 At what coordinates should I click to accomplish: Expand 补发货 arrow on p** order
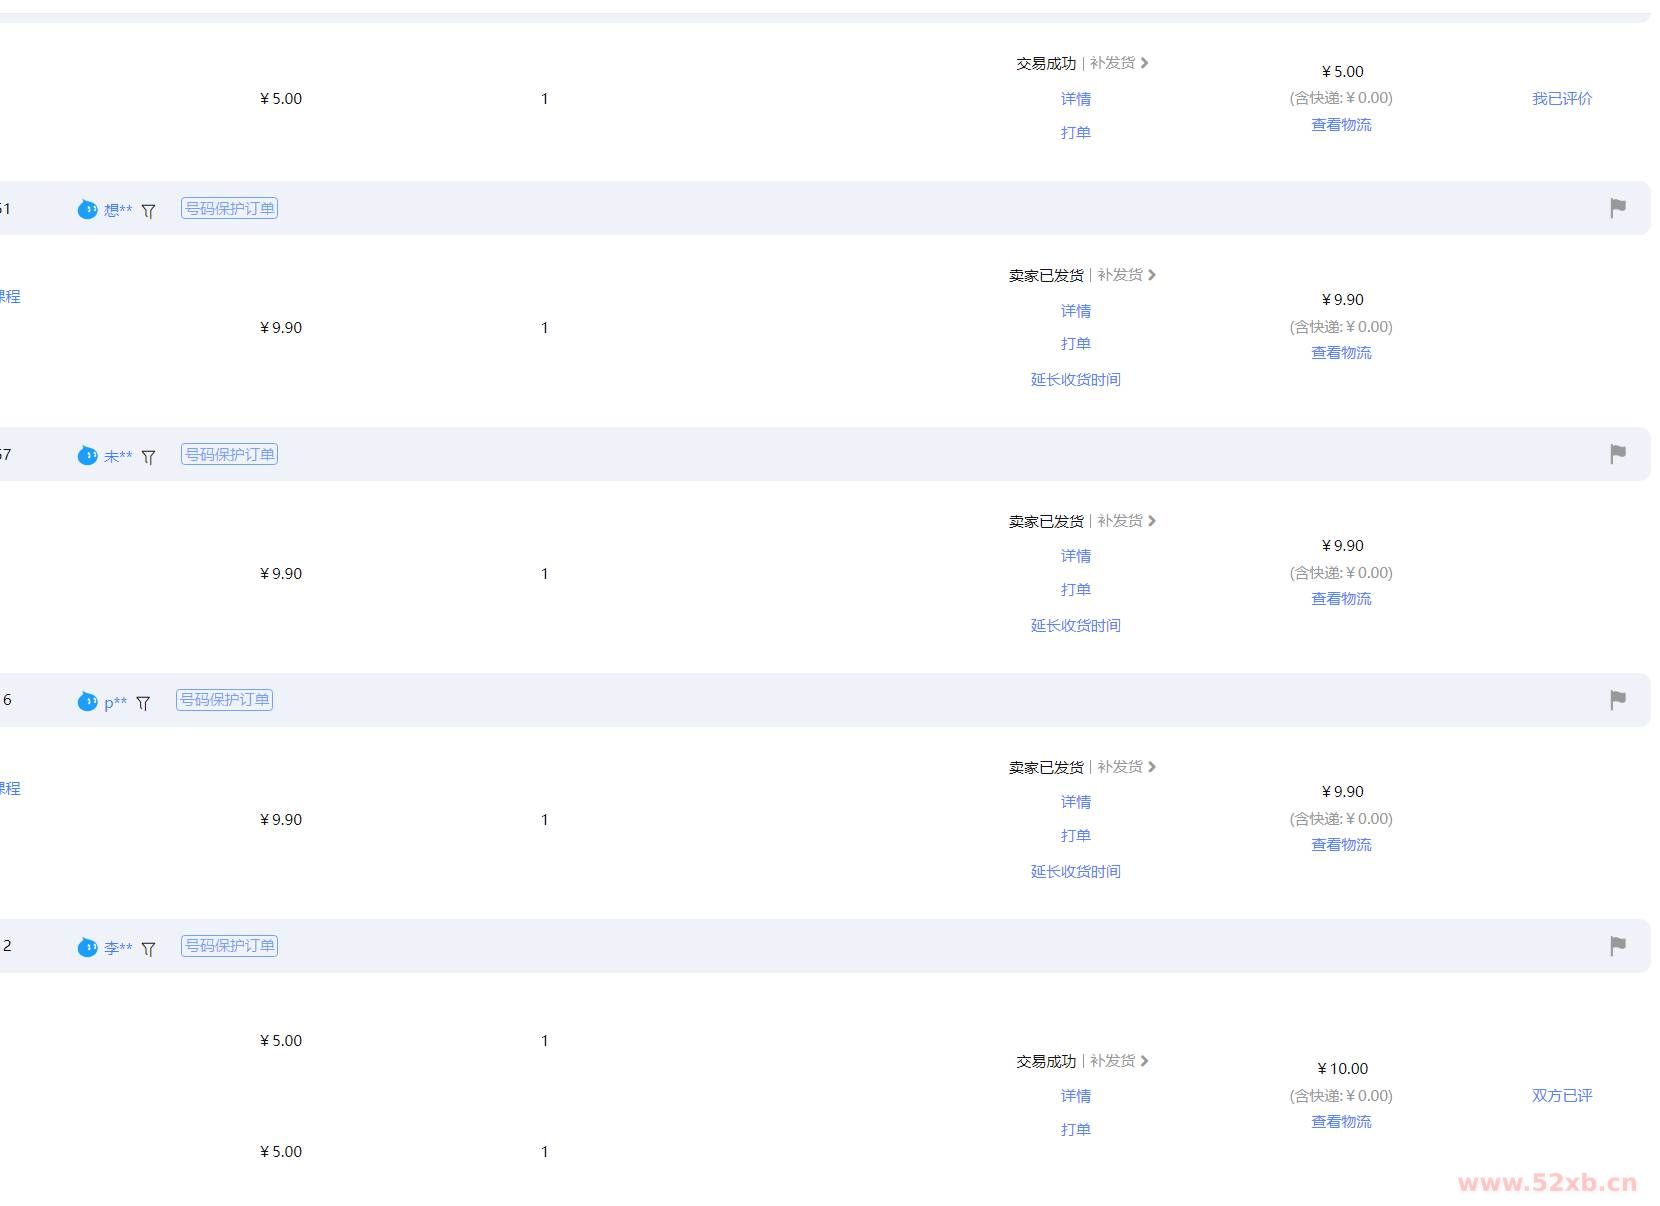(x=1152, y=767)
